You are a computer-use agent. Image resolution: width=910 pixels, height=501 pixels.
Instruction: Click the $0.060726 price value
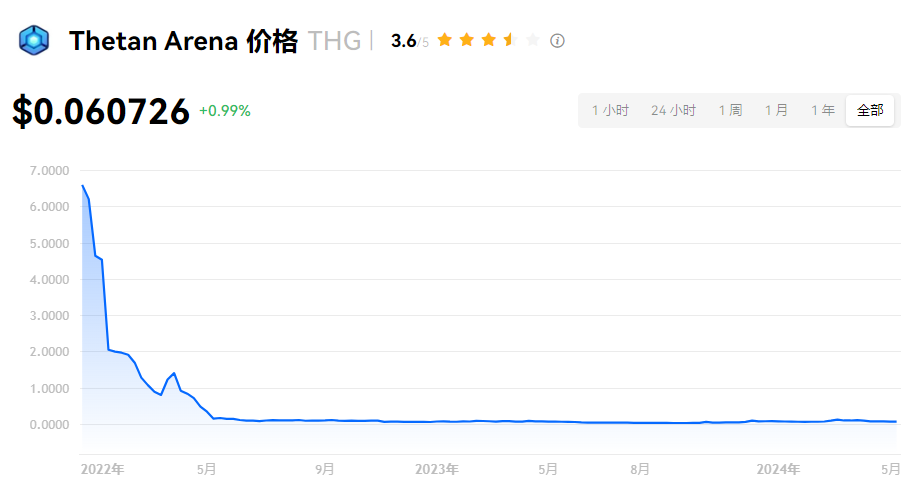pos(101,111)
